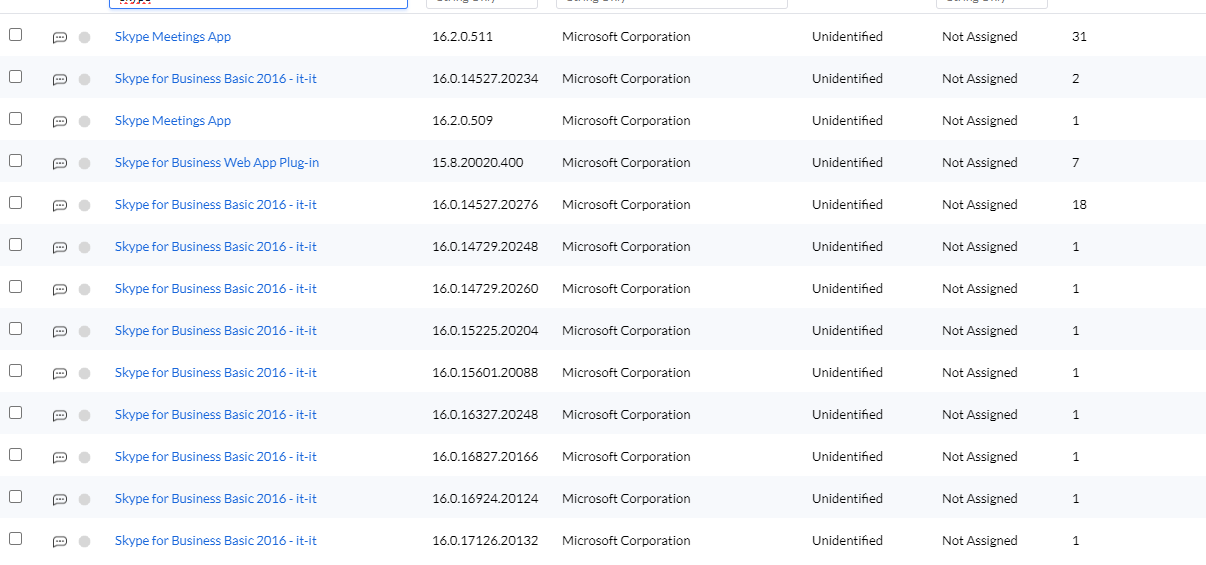1206x565 pixels.
Task: Open comment bubble on version 16.0.16827.20166 row
Action: coord(60,458)
